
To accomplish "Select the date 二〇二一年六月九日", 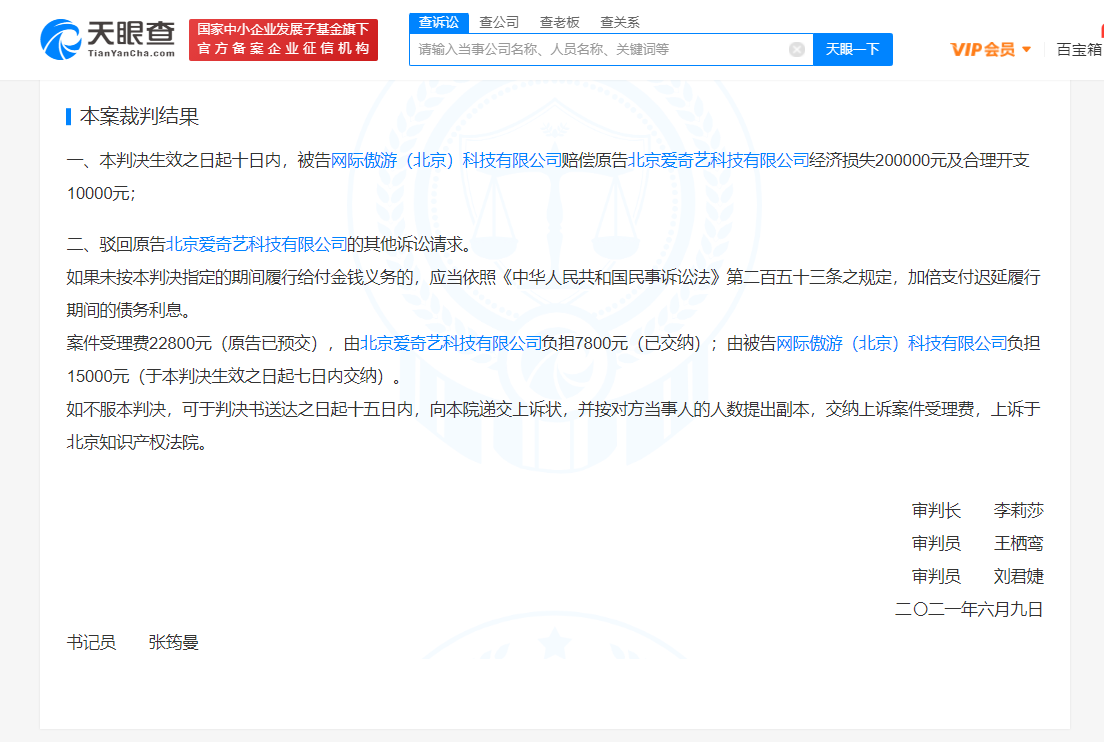I will 969,610.
